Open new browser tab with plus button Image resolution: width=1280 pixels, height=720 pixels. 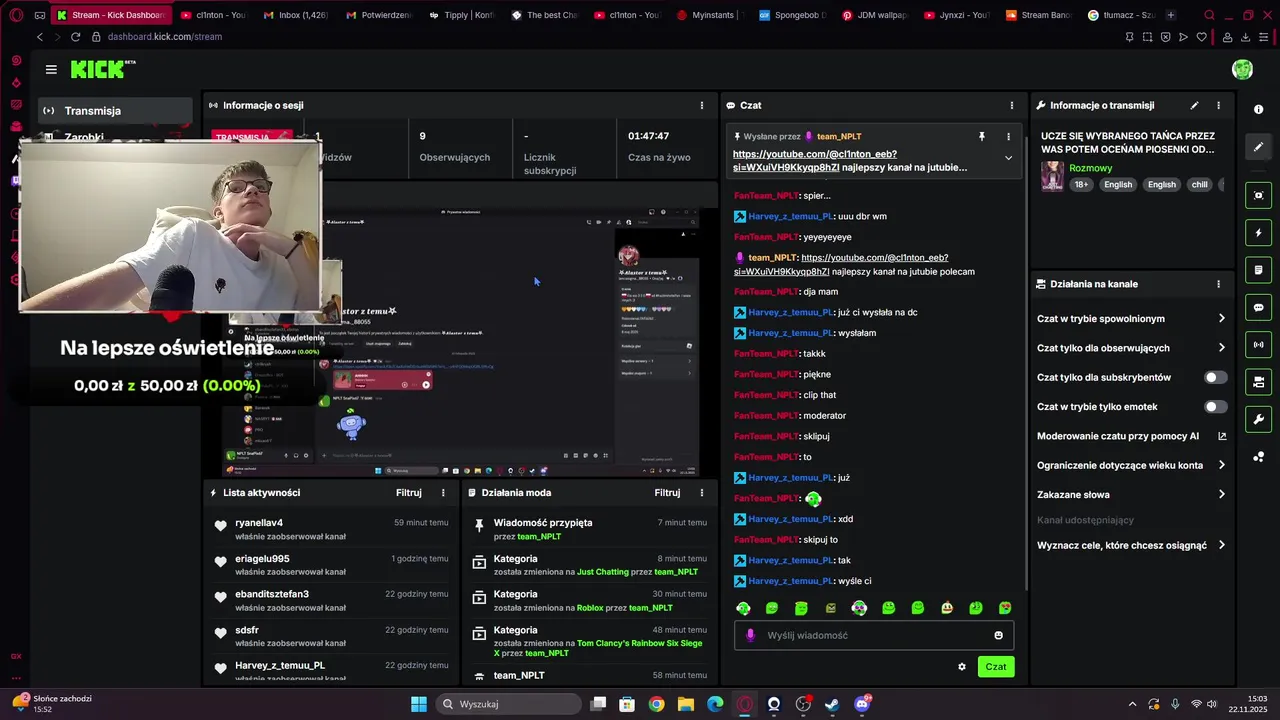(1171, 15)
